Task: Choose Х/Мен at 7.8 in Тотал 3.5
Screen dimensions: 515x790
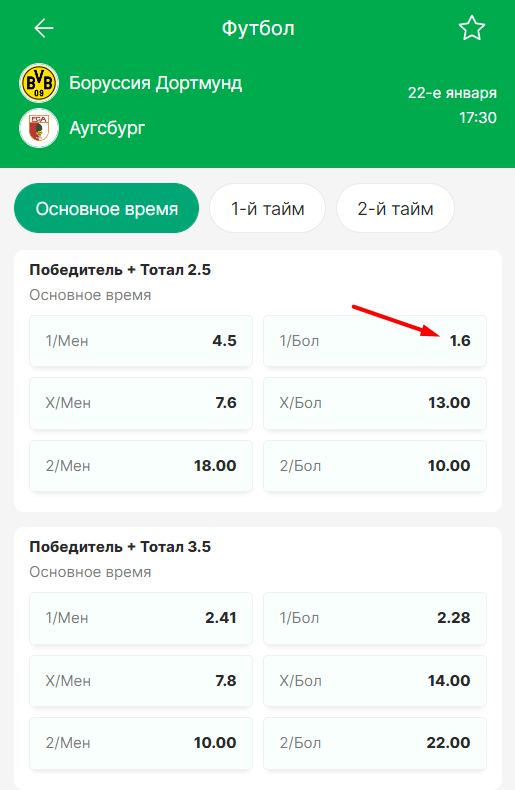Action: (141, 681)
